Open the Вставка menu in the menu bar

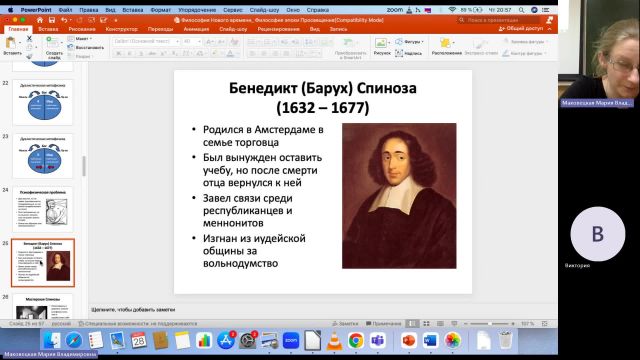click(x=133, y=10)
